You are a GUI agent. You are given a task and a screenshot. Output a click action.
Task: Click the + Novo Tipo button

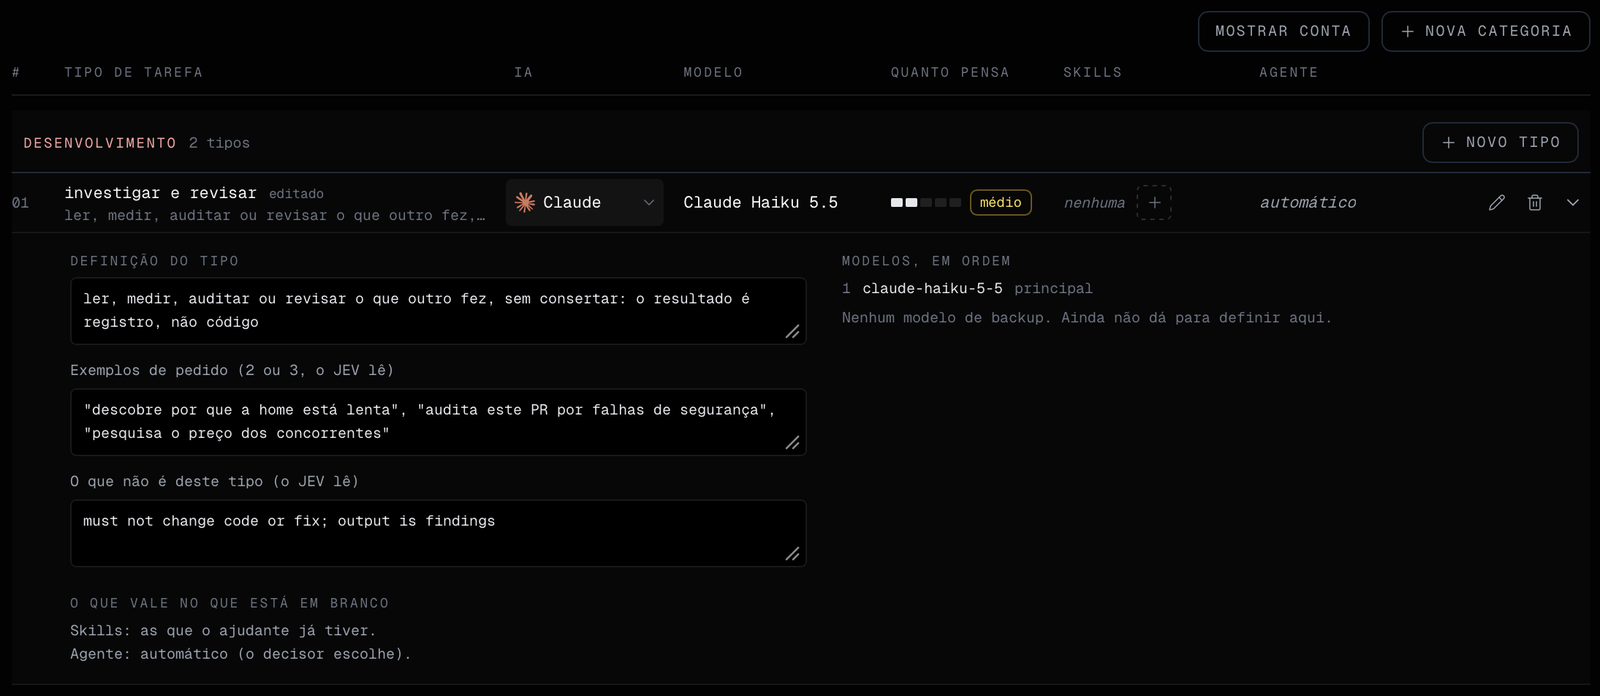click(1501, 142)
